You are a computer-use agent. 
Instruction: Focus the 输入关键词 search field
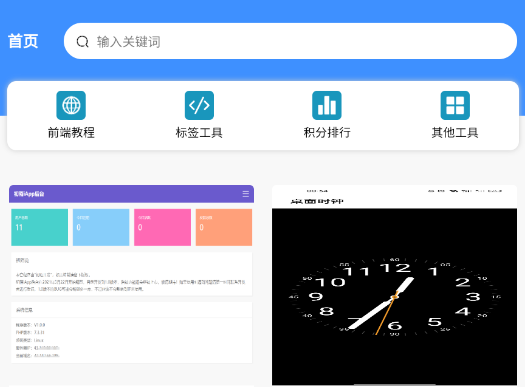[290, 41]
